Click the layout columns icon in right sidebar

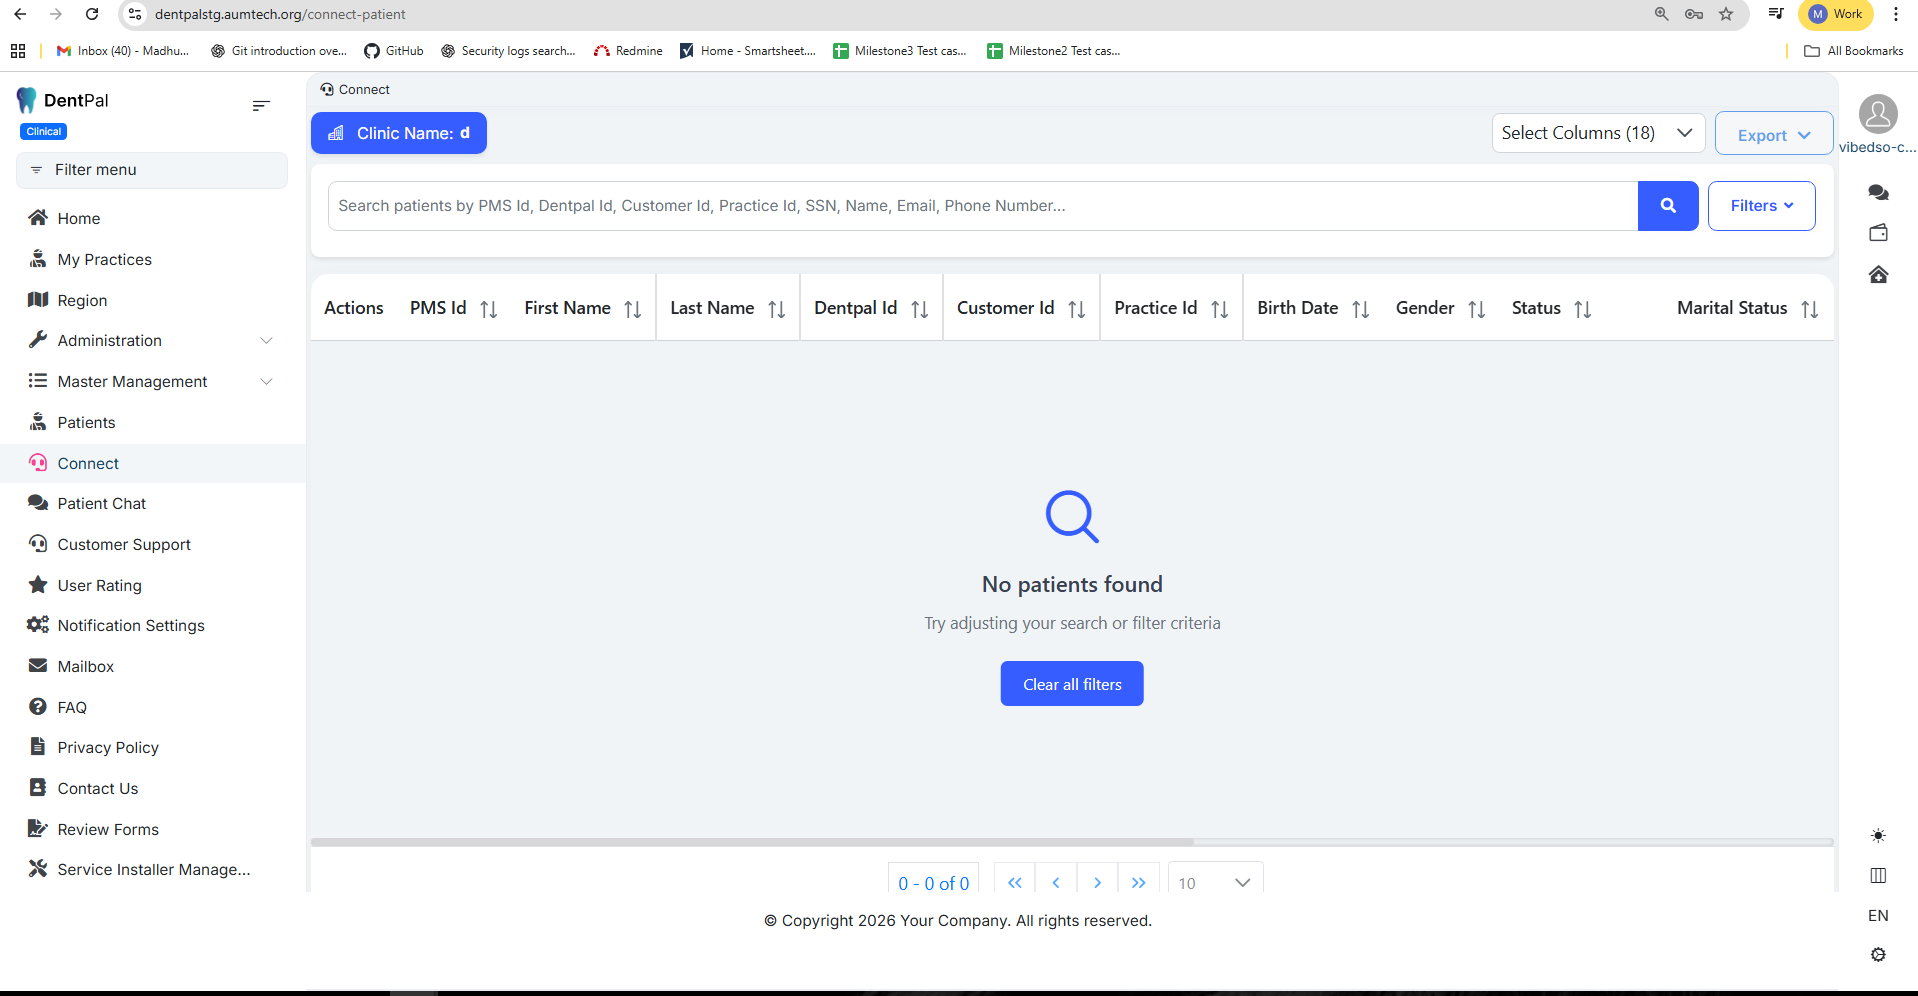(x=1878, y=876)
